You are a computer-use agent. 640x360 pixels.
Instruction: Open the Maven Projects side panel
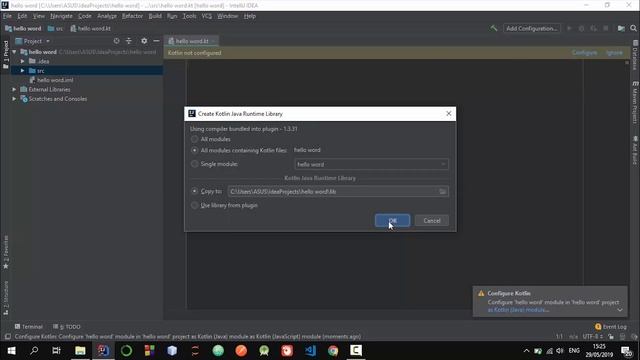[635, 102]
